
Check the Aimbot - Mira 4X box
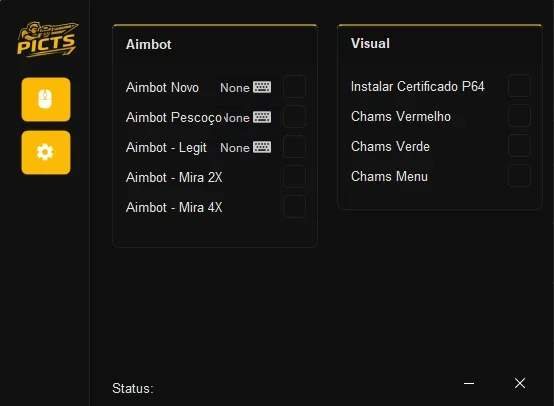point(294,206)
